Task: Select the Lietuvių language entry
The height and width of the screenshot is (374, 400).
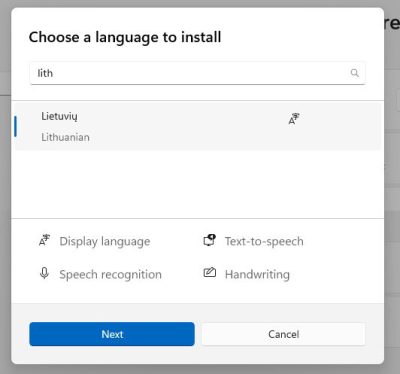Action: [x=197, y=126]
